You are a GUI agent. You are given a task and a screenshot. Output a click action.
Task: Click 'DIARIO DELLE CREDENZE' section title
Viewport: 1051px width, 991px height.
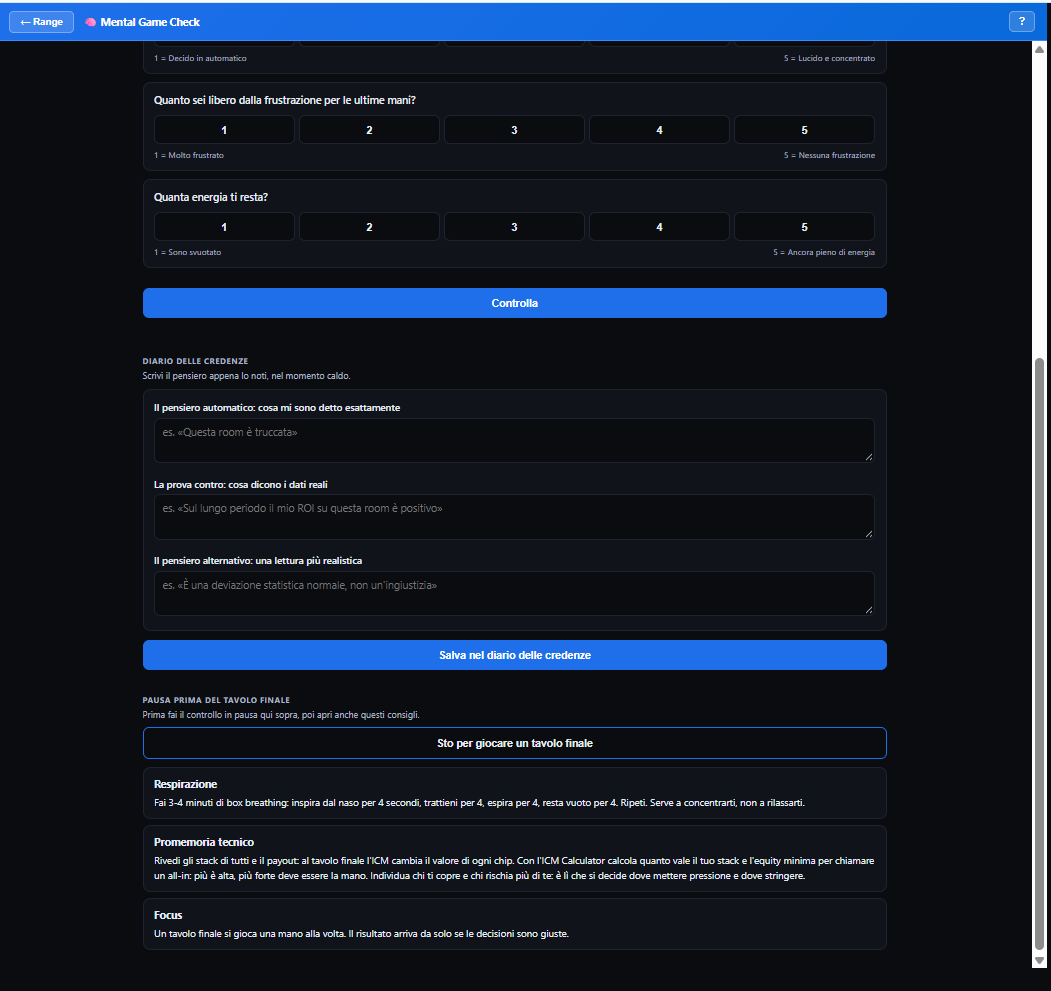(195, 361)
